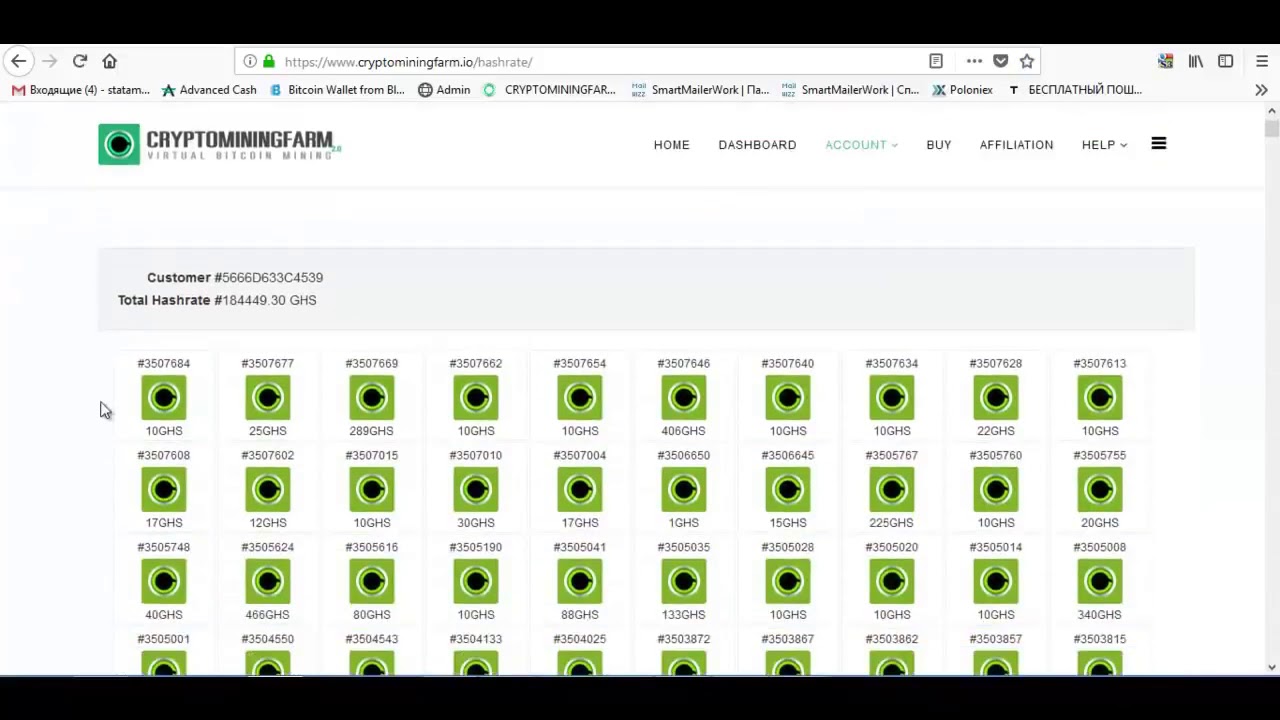Open the site hamburger menu next to HELP
This screenshot has height=720, width=1280.
[1159, 144]
